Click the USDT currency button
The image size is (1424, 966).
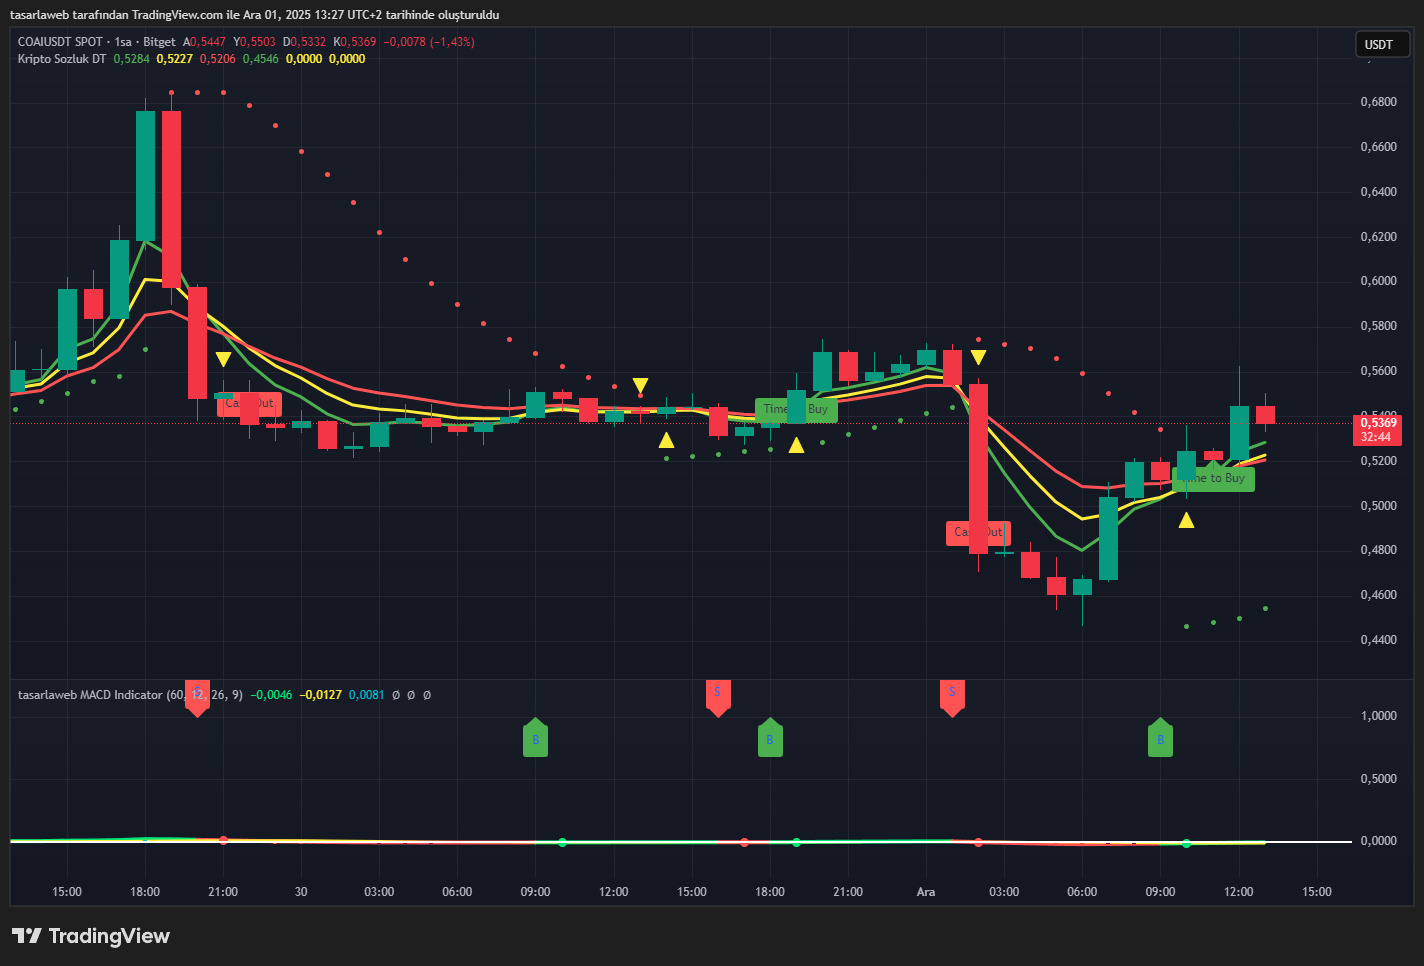coord(1380,44)
